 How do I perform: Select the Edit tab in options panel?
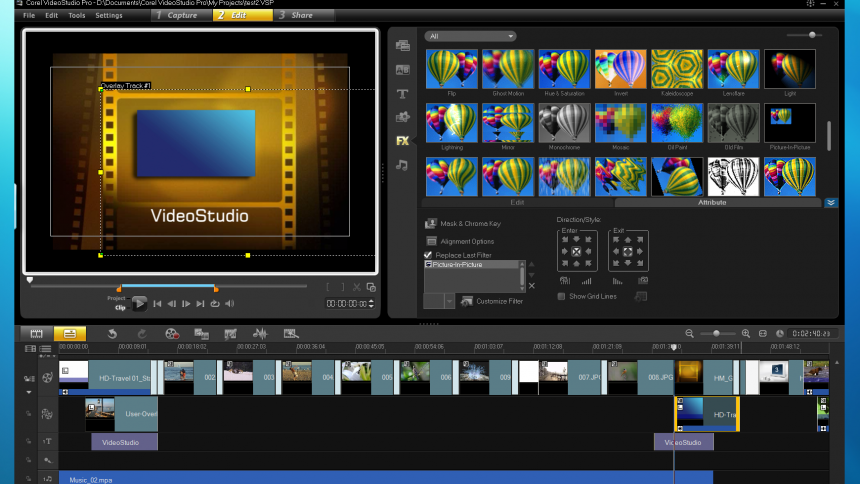click(517, 202)
